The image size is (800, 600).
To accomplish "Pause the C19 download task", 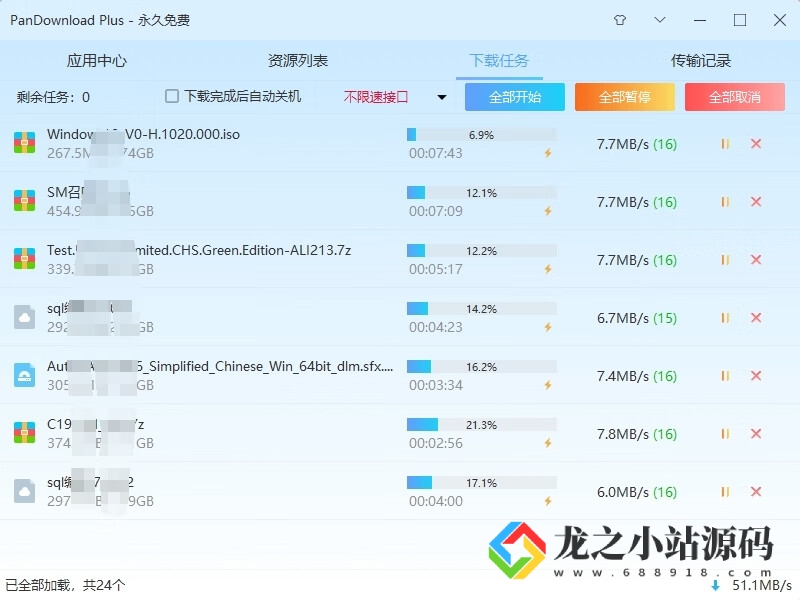I will (725, 434).
